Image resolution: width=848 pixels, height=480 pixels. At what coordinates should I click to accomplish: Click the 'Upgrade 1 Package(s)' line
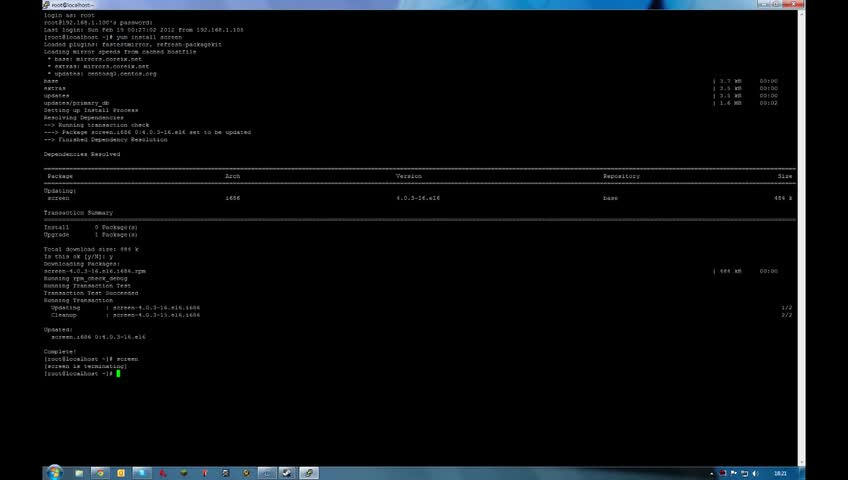click(91, 235)
